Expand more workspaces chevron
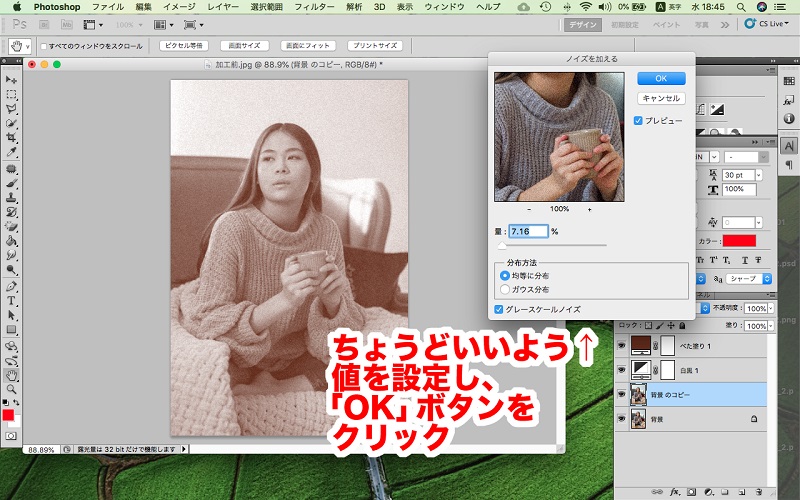The image size is (800, 500). [724, 24]
